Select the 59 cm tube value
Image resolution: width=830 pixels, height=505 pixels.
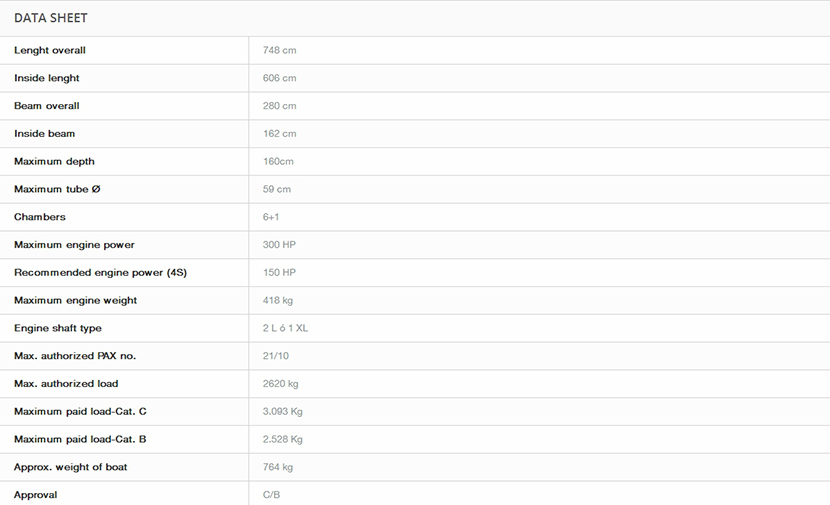277,189
